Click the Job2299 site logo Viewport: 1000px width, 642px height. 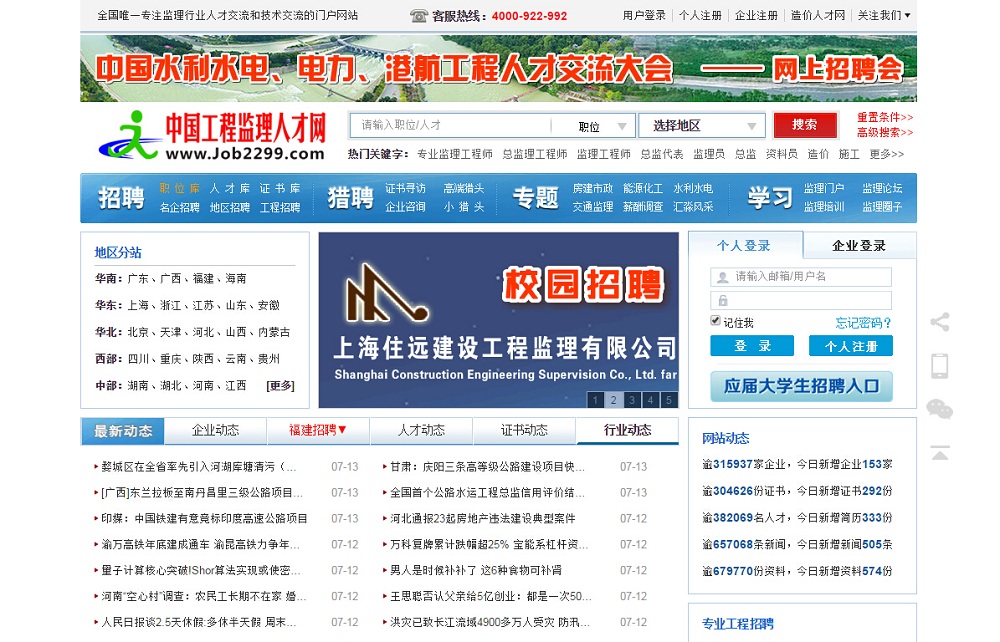[x=212, y=136]
